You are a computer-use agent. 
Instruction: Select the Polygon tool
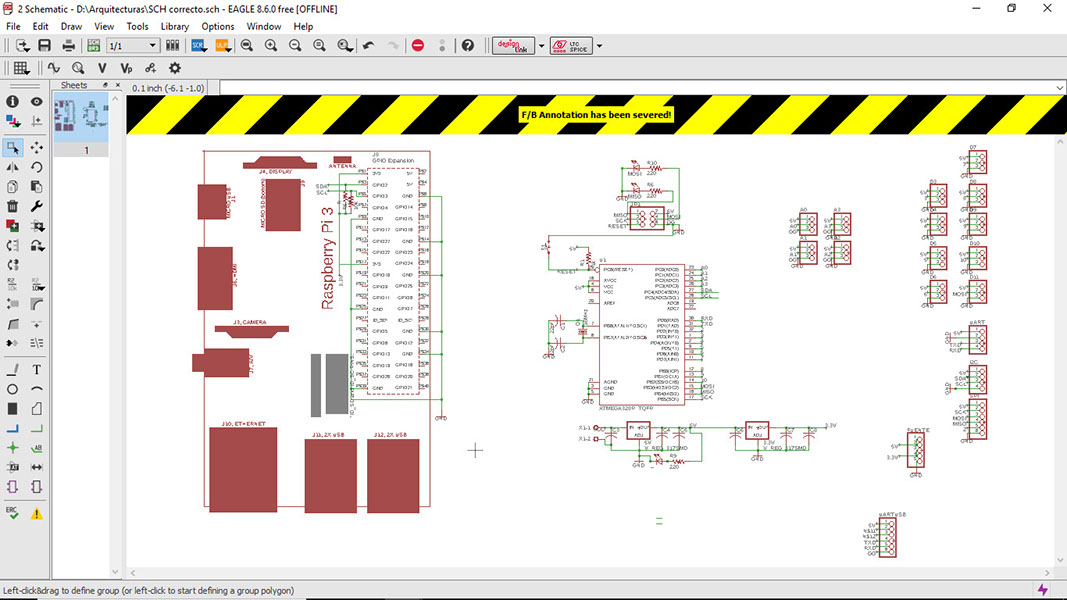coord(37,409)
